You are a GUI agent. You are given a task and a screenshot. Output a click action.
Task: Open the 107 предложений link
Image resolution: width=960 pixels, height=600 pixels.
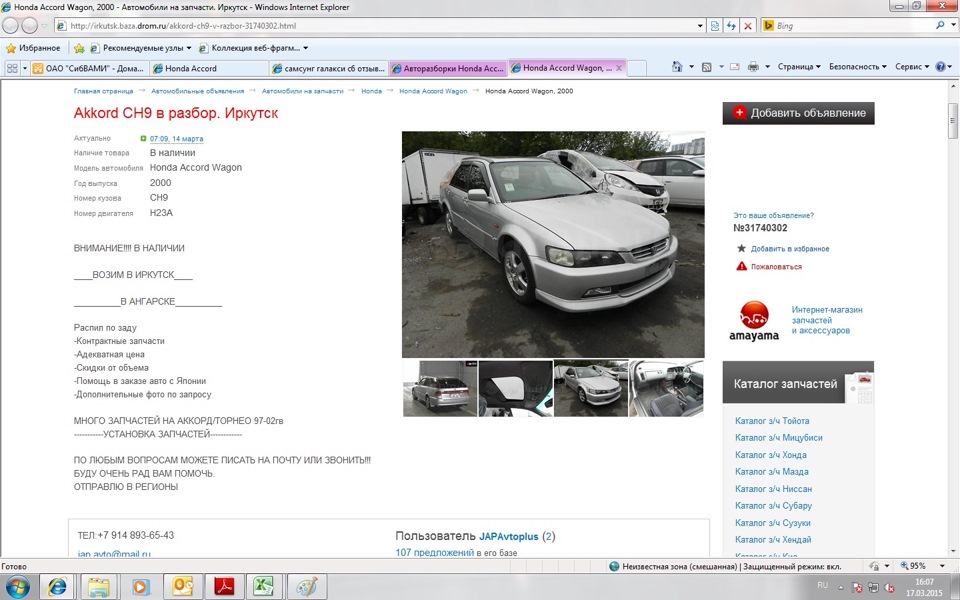pos(435,553)
